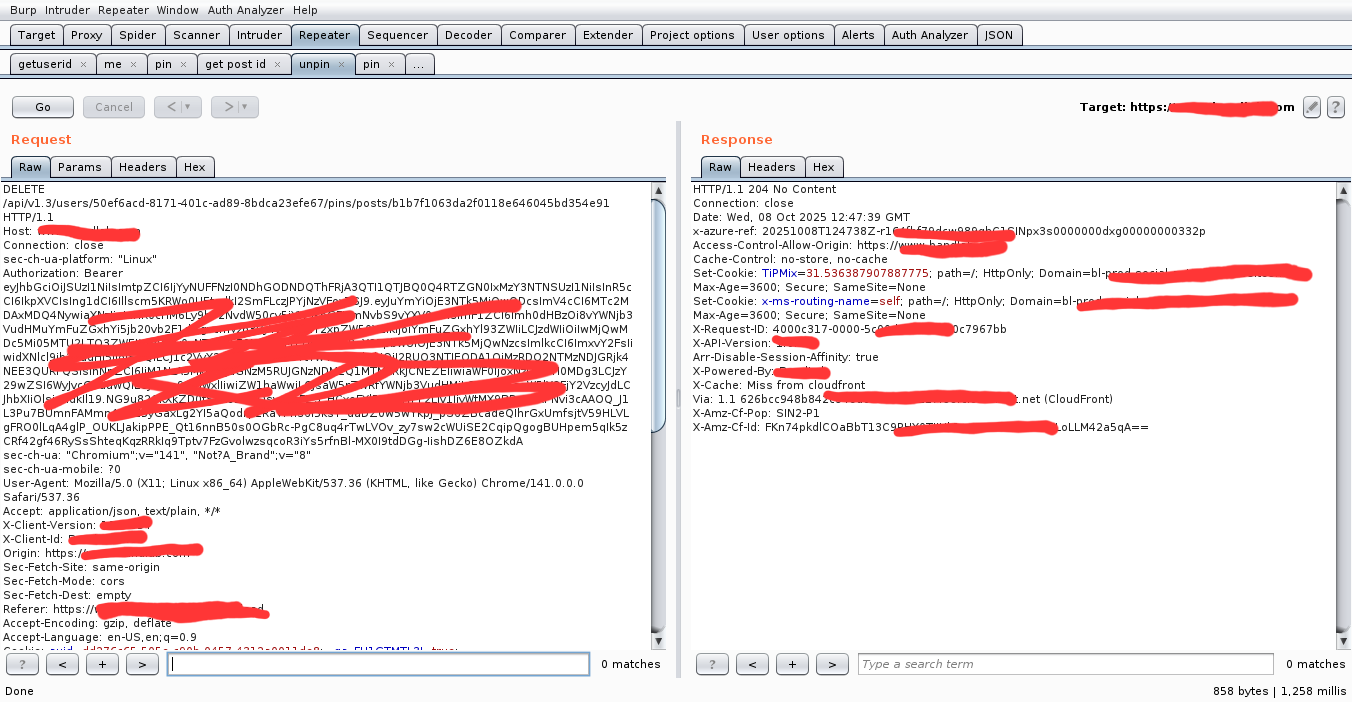1352x702 pixels.
Task: Switch to the Decoder tab
Action: click(468, 35)
